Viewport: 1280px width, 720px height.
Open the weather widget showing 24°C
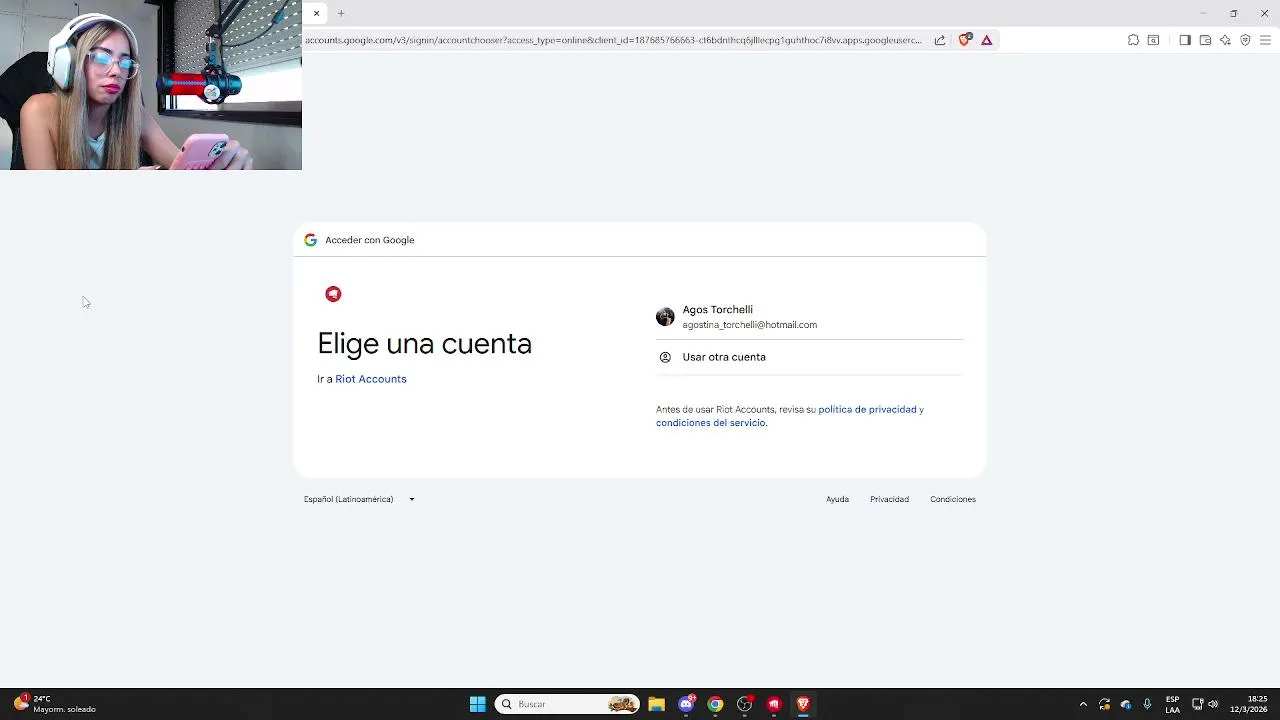(x=55, y=704)
